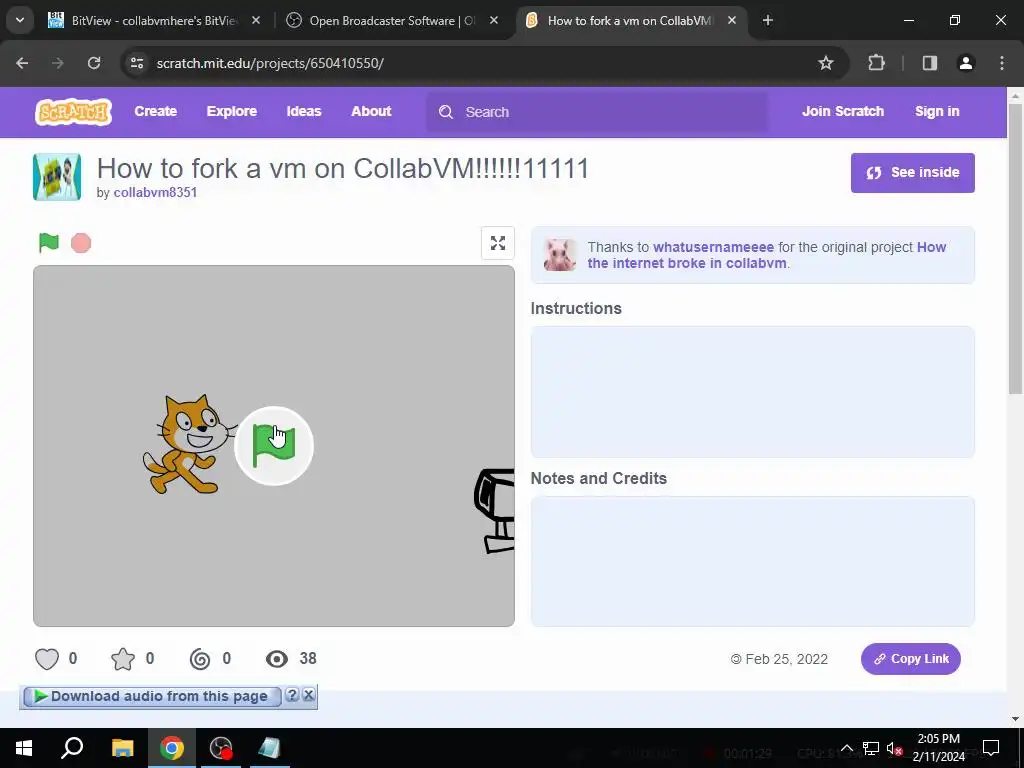
Task: Open the Chrome extensions puzzle icon
Action: (x=876, y=63)
